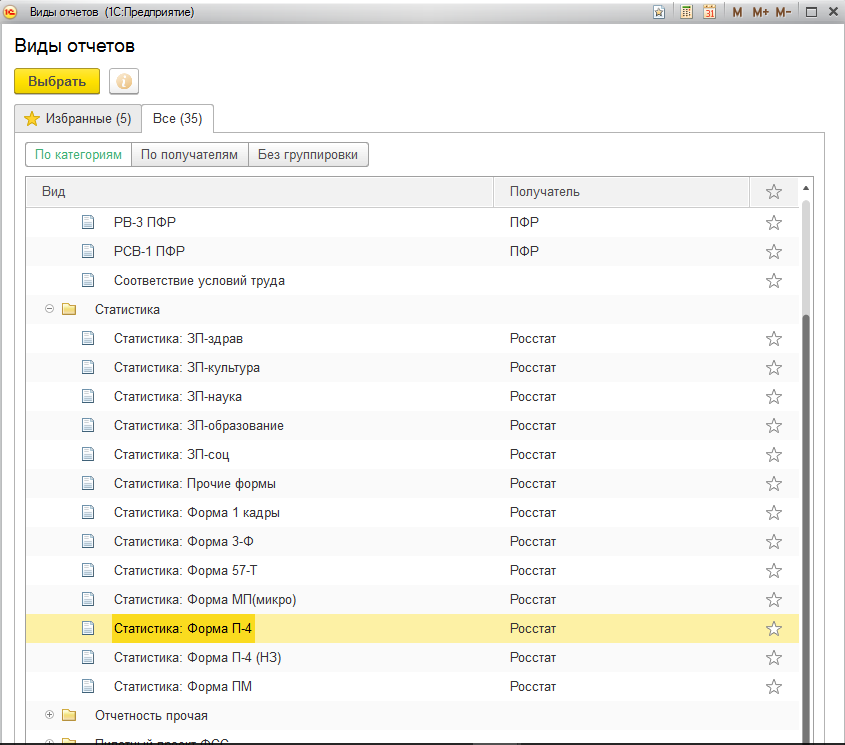Click the Получатель column header
The width and height of the screenshot is (845, 745).
[x=621, y=192]
